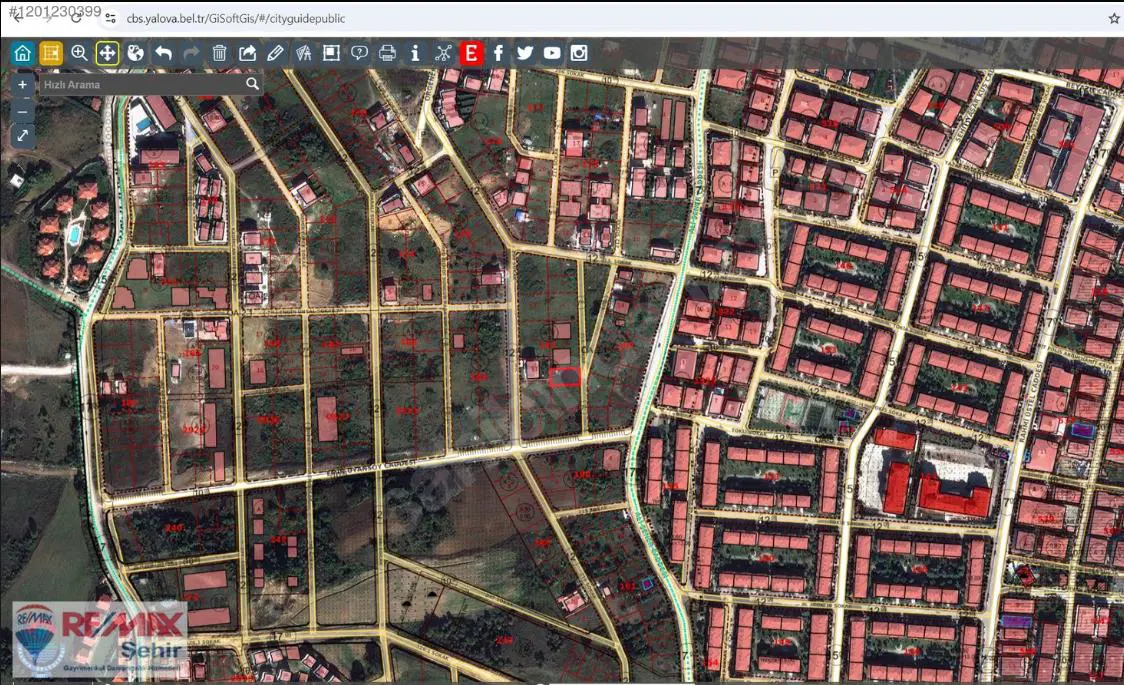Zoom in with the plus button
The image size is (1124, 685).
pyautogui.click(x=22, y=85)
